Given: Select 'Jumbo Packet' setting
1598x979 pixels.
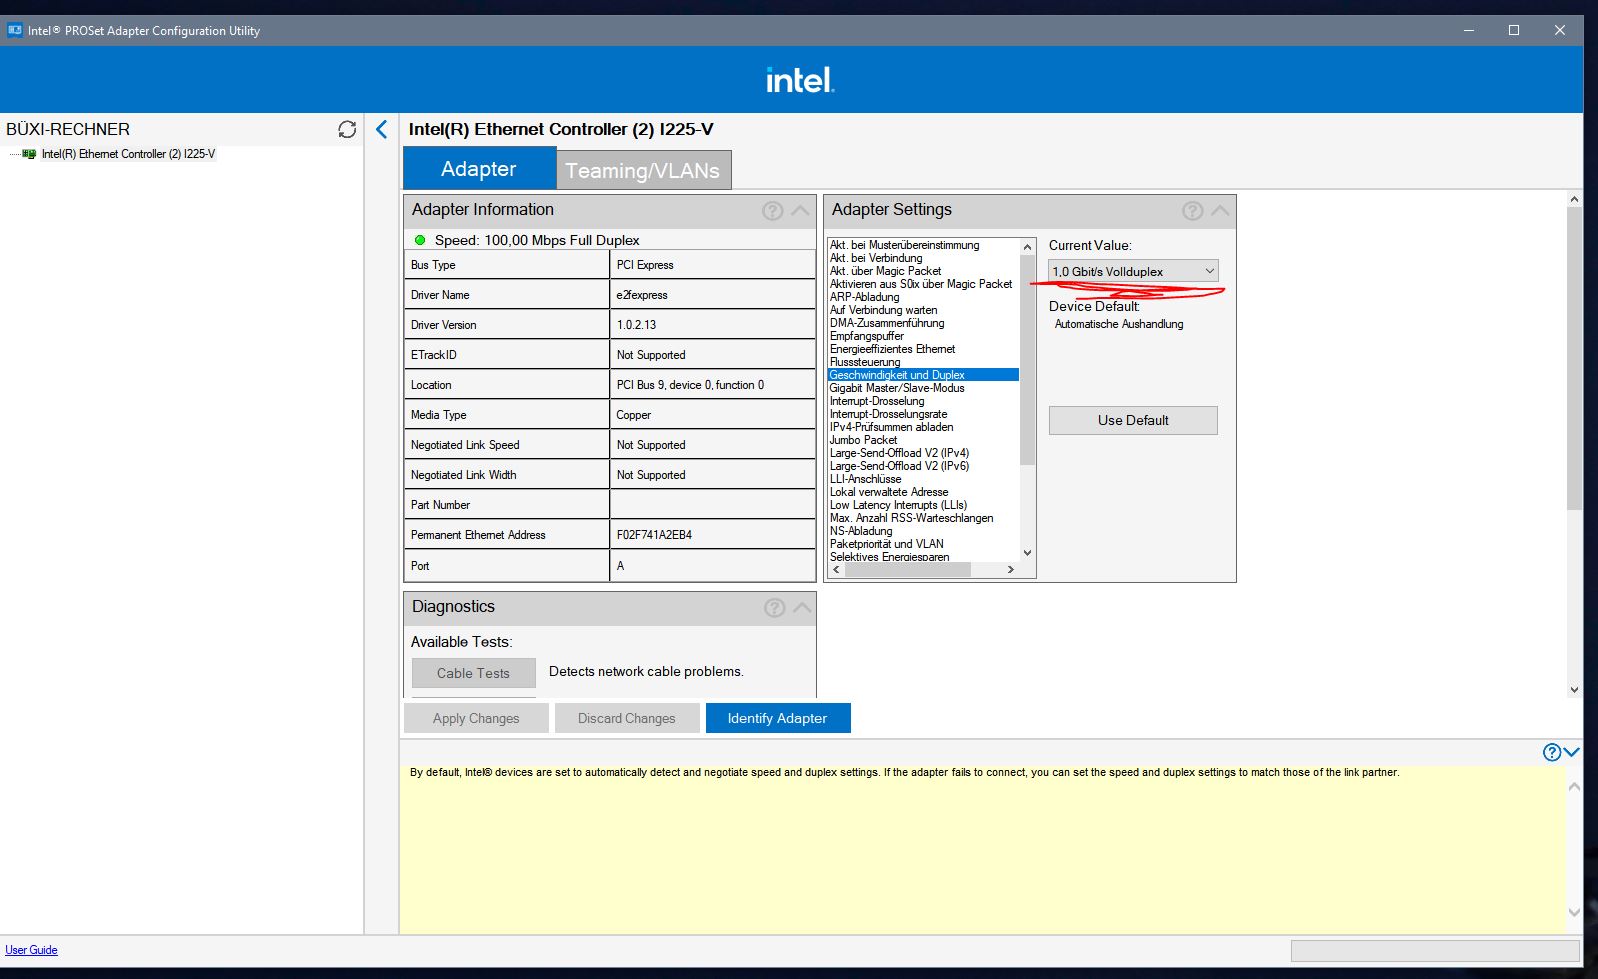Looking at the screenshot, I should coord(863,440).
